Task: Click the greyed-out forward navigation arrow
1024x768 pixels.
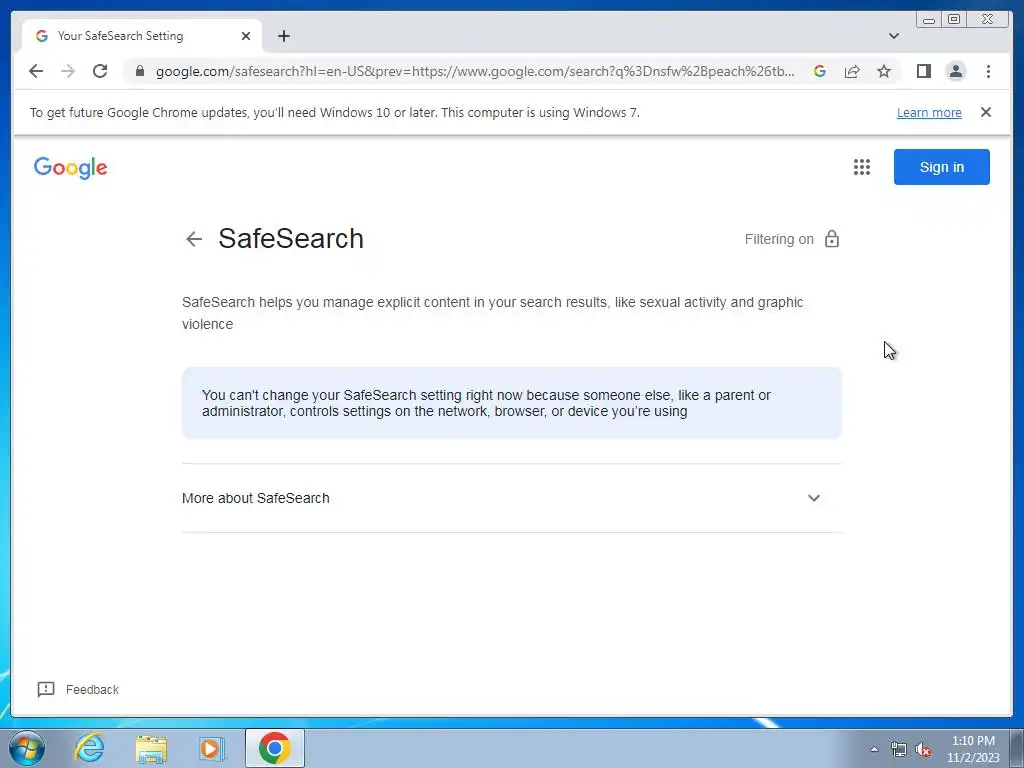Action: [x=68, y=71]
